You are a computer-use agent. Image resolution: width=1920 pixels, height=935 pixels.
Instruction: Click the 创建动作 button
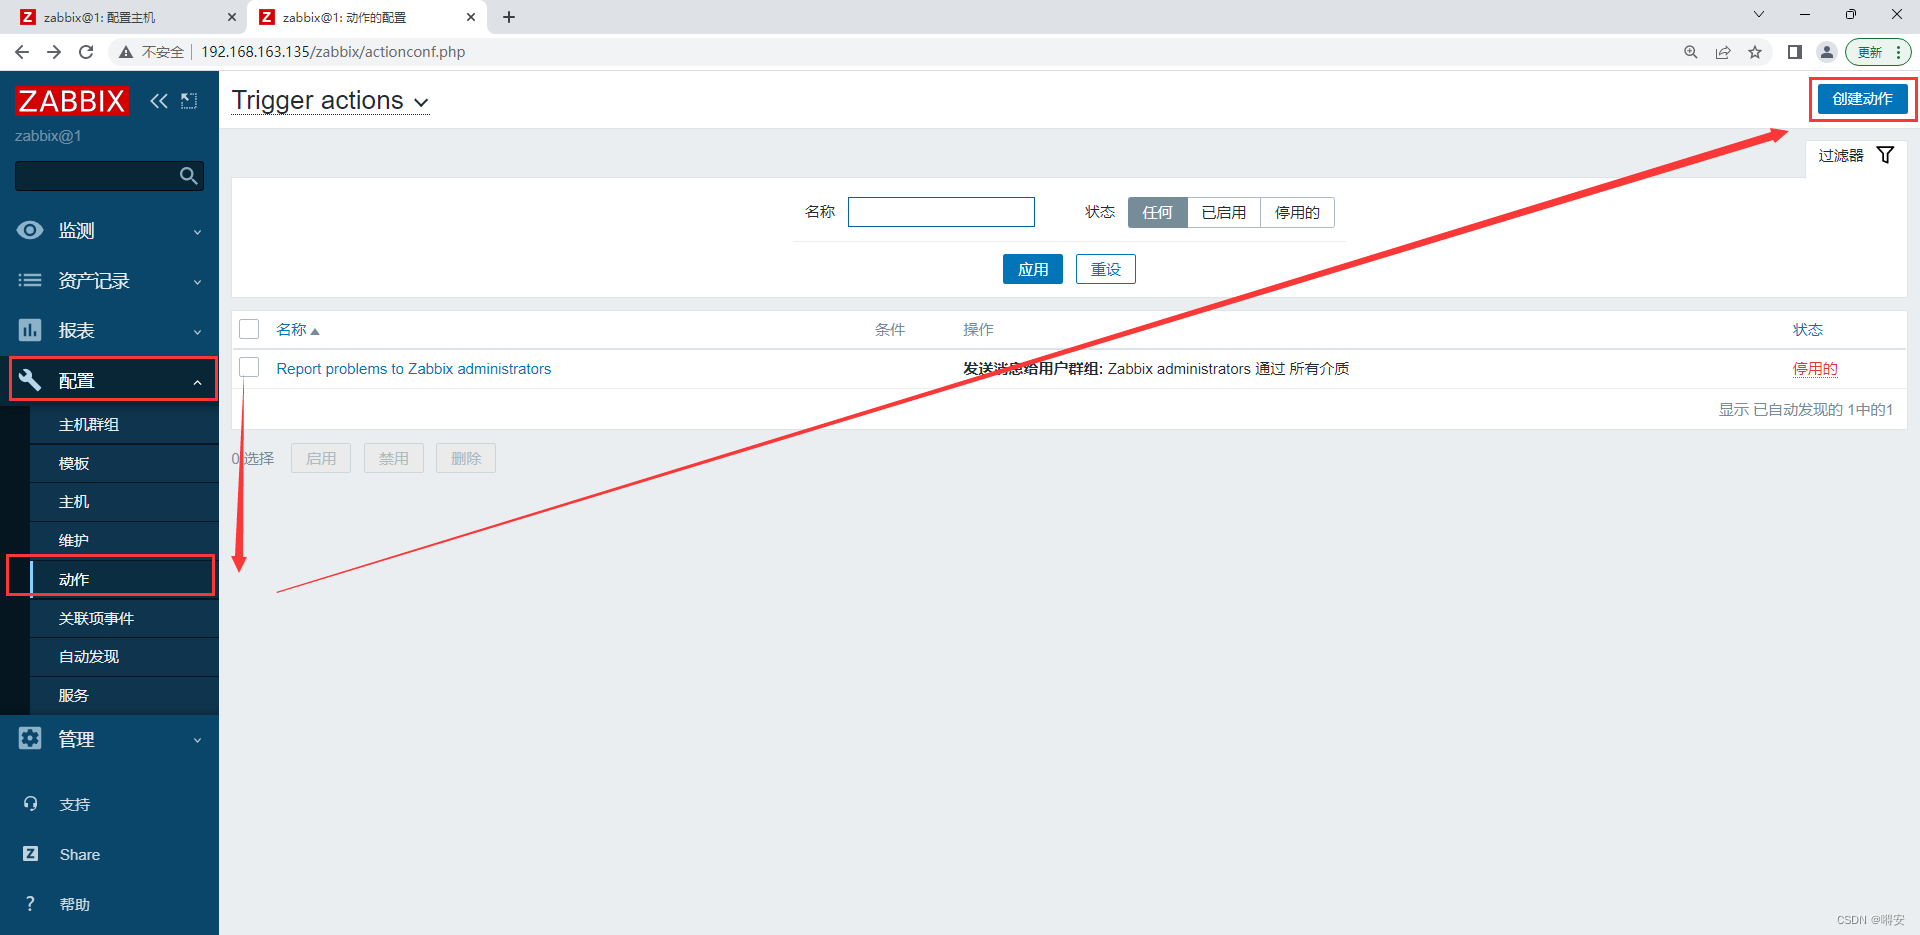point(1862,99)
